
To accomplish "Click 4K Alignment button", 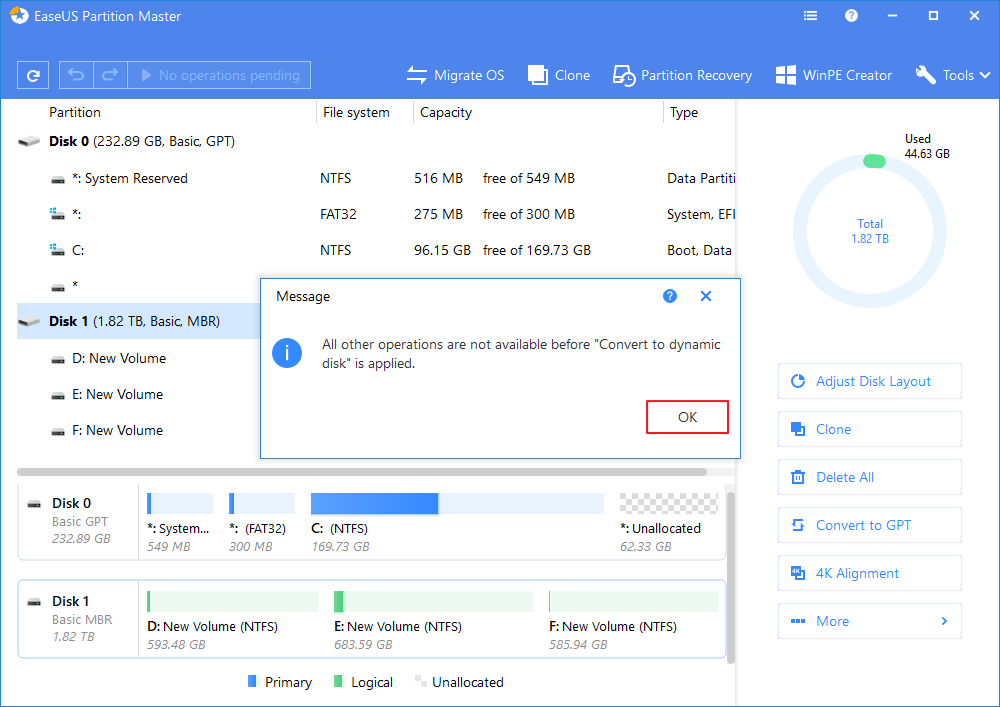I will pos(869,573).
